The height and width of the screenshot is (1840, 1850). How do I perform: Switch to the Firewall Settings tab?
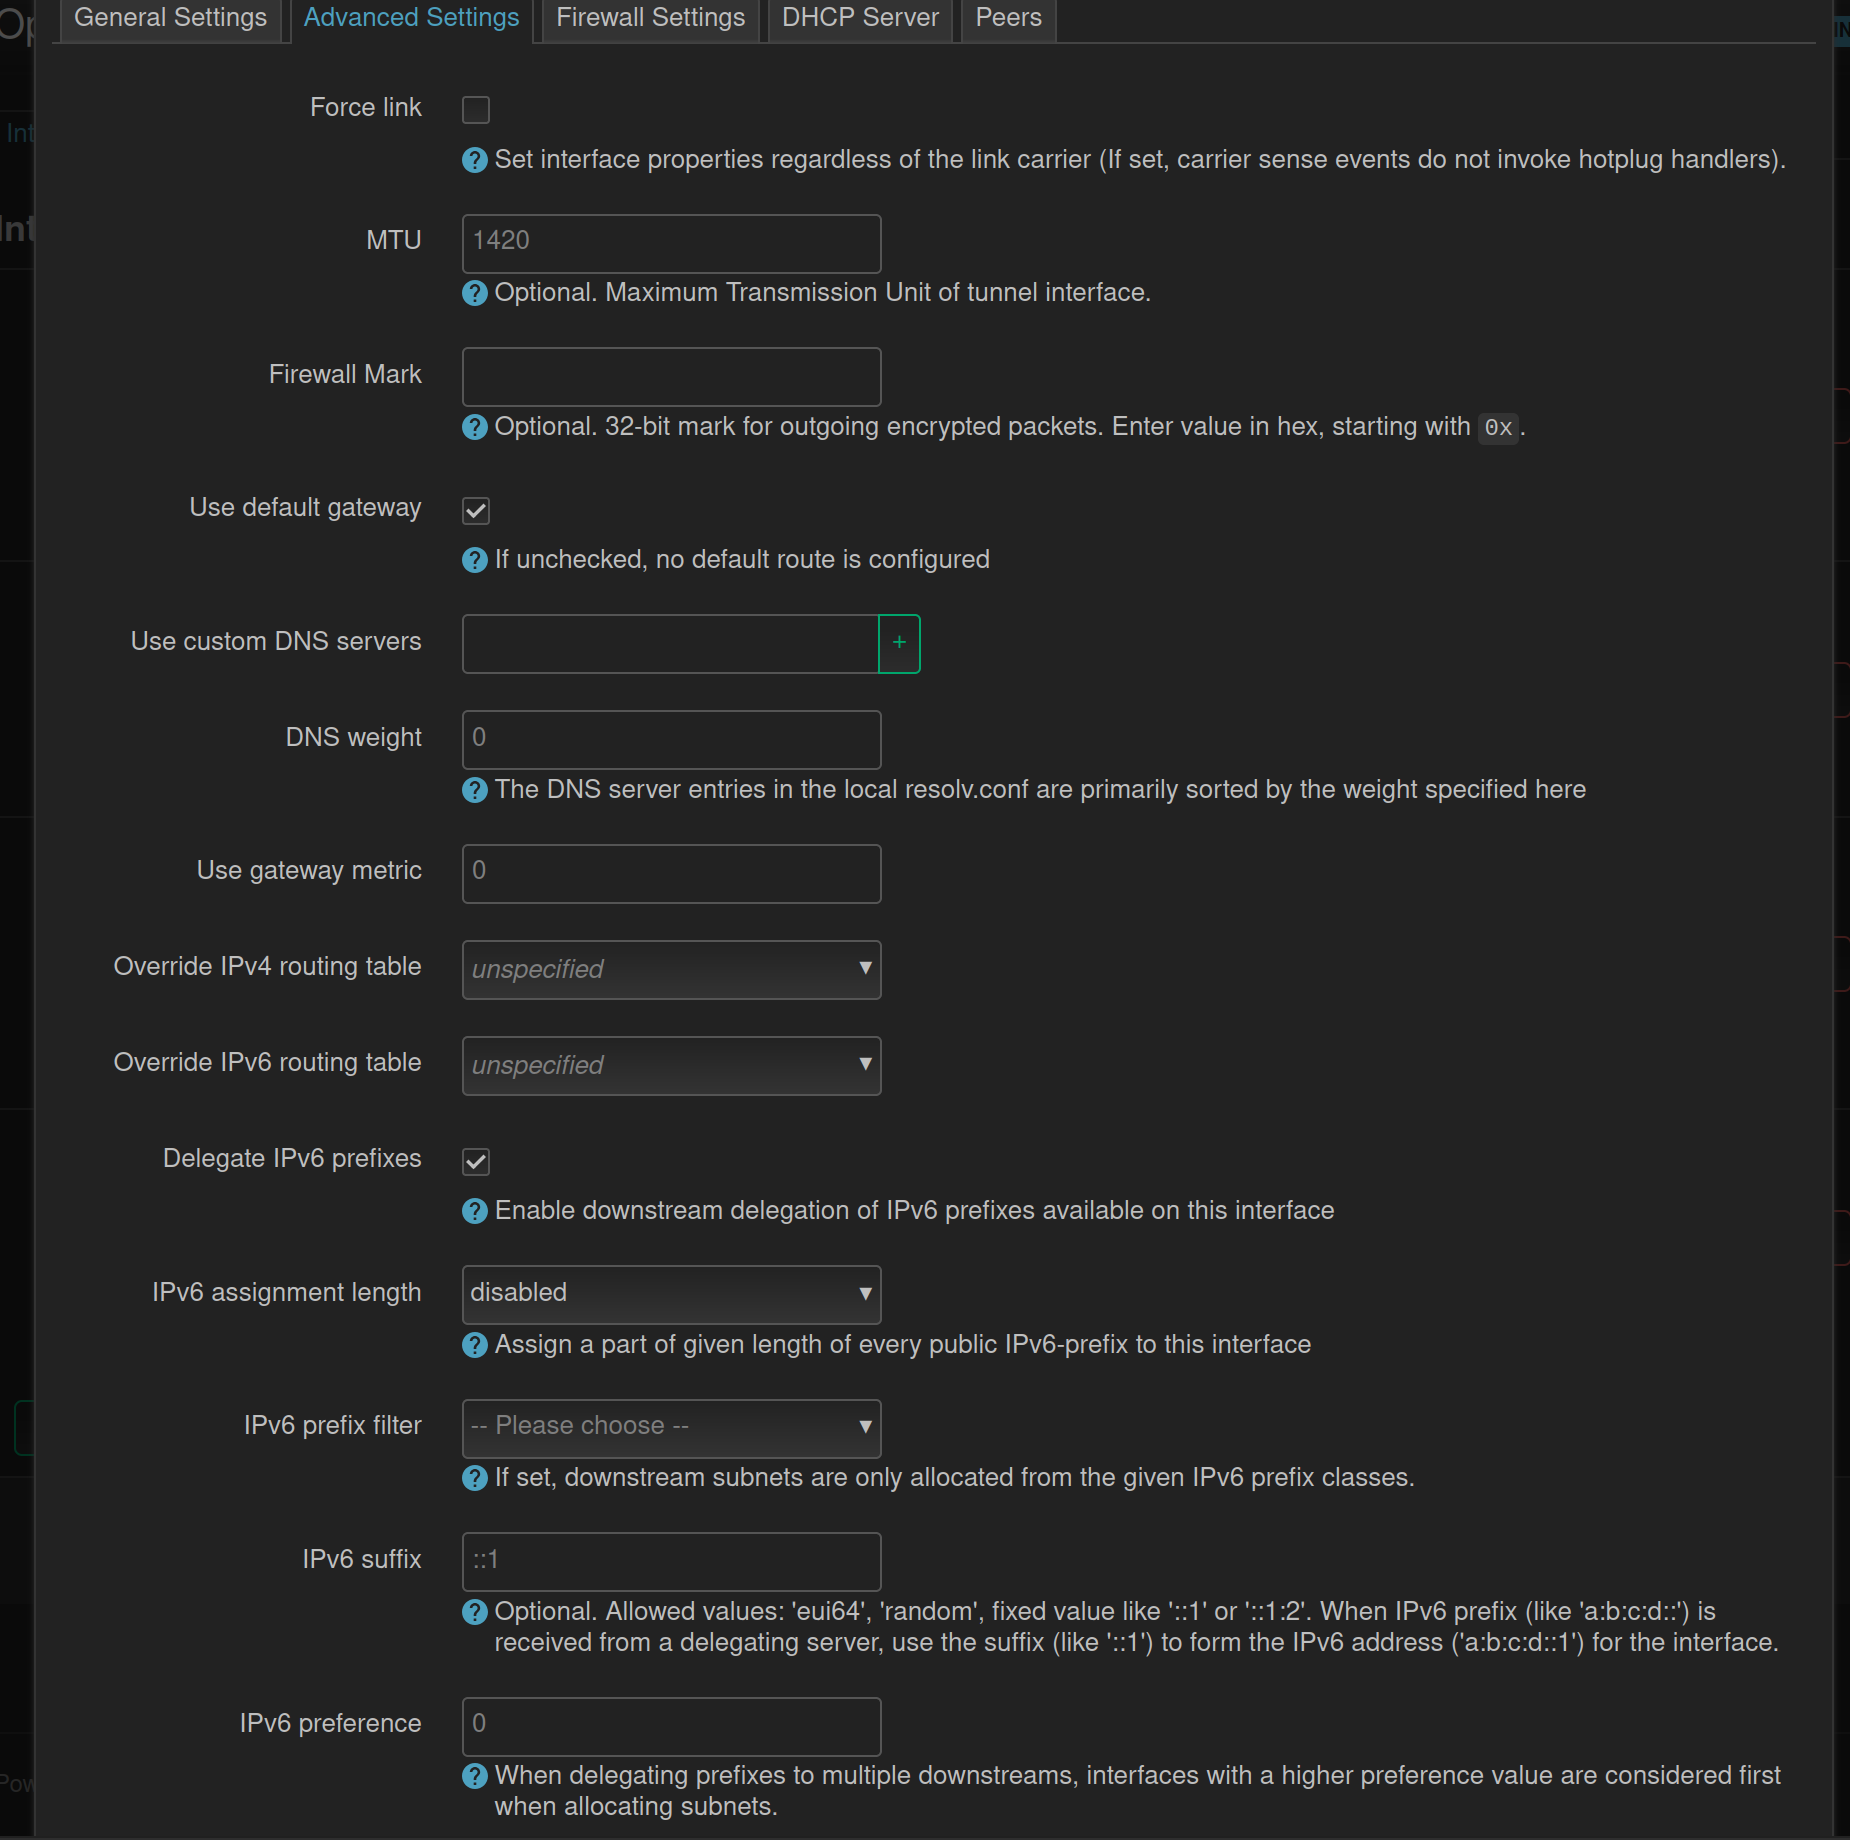[650, 18]
